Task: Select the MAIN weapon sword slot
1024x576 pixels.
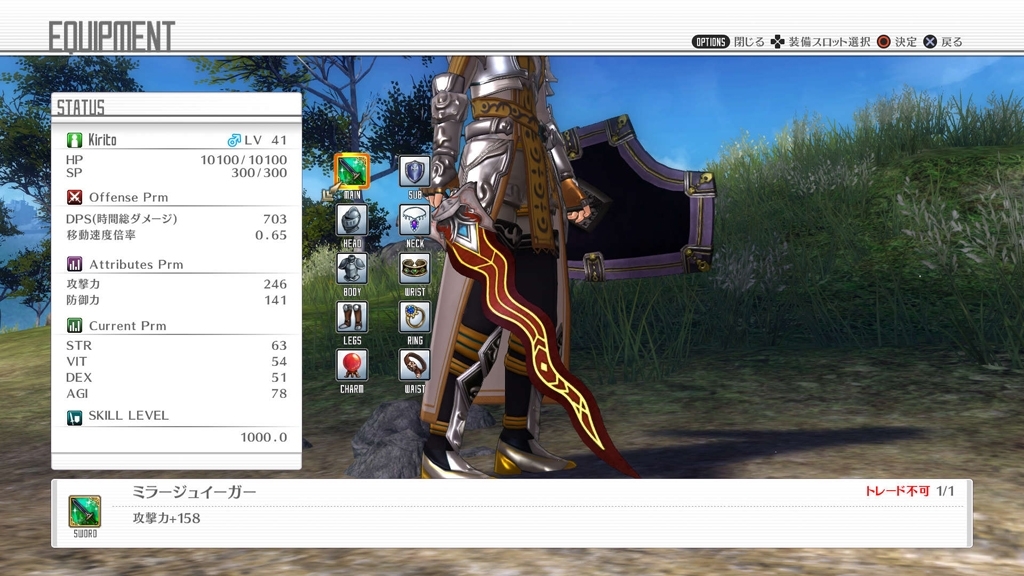Action: (x=351, y=171)
